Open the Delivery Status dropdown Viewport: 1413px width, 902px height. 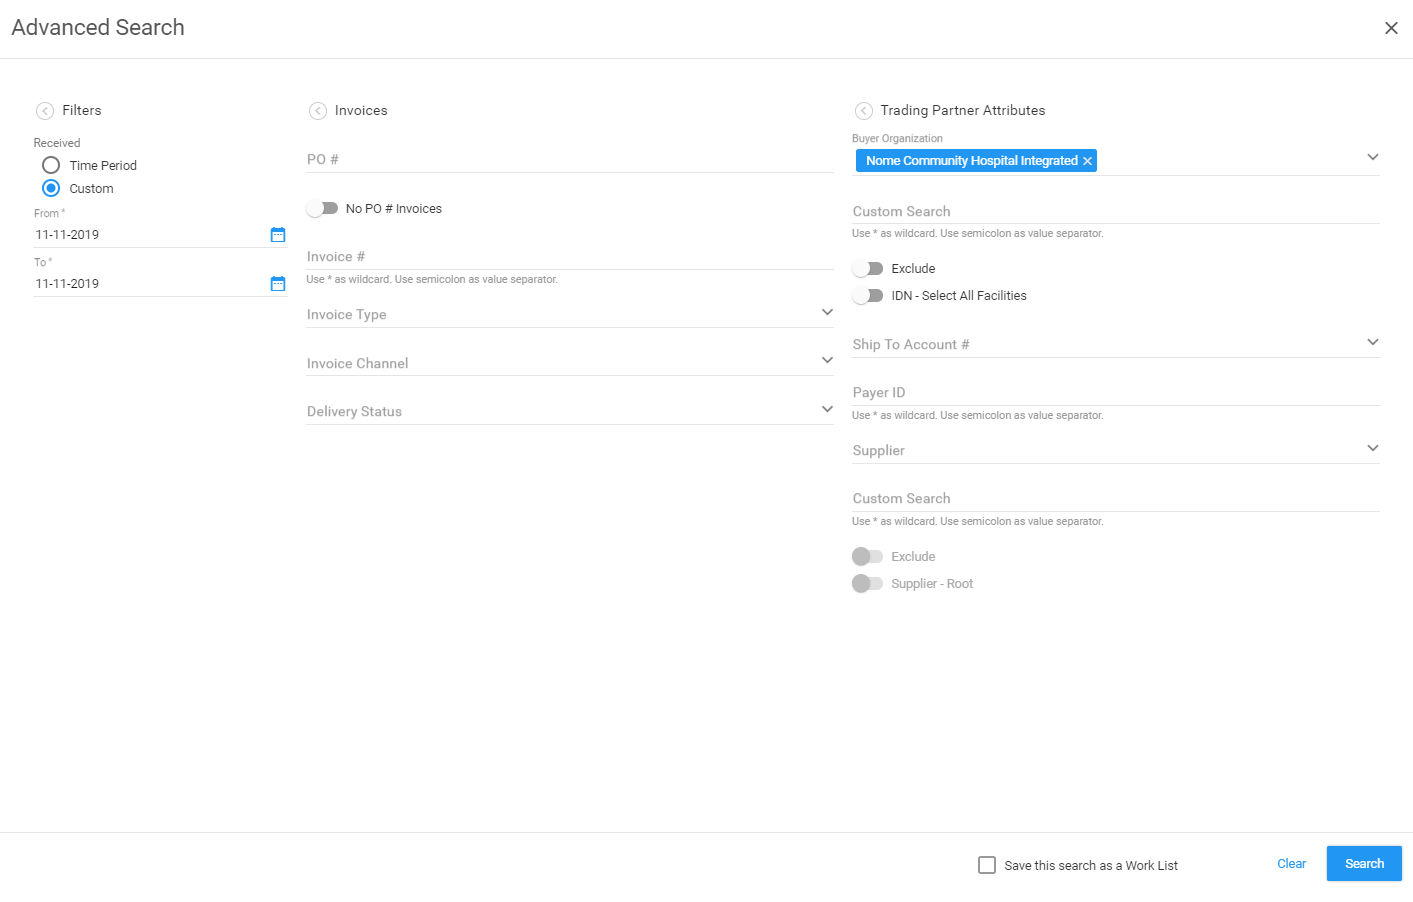pos(827,409)
